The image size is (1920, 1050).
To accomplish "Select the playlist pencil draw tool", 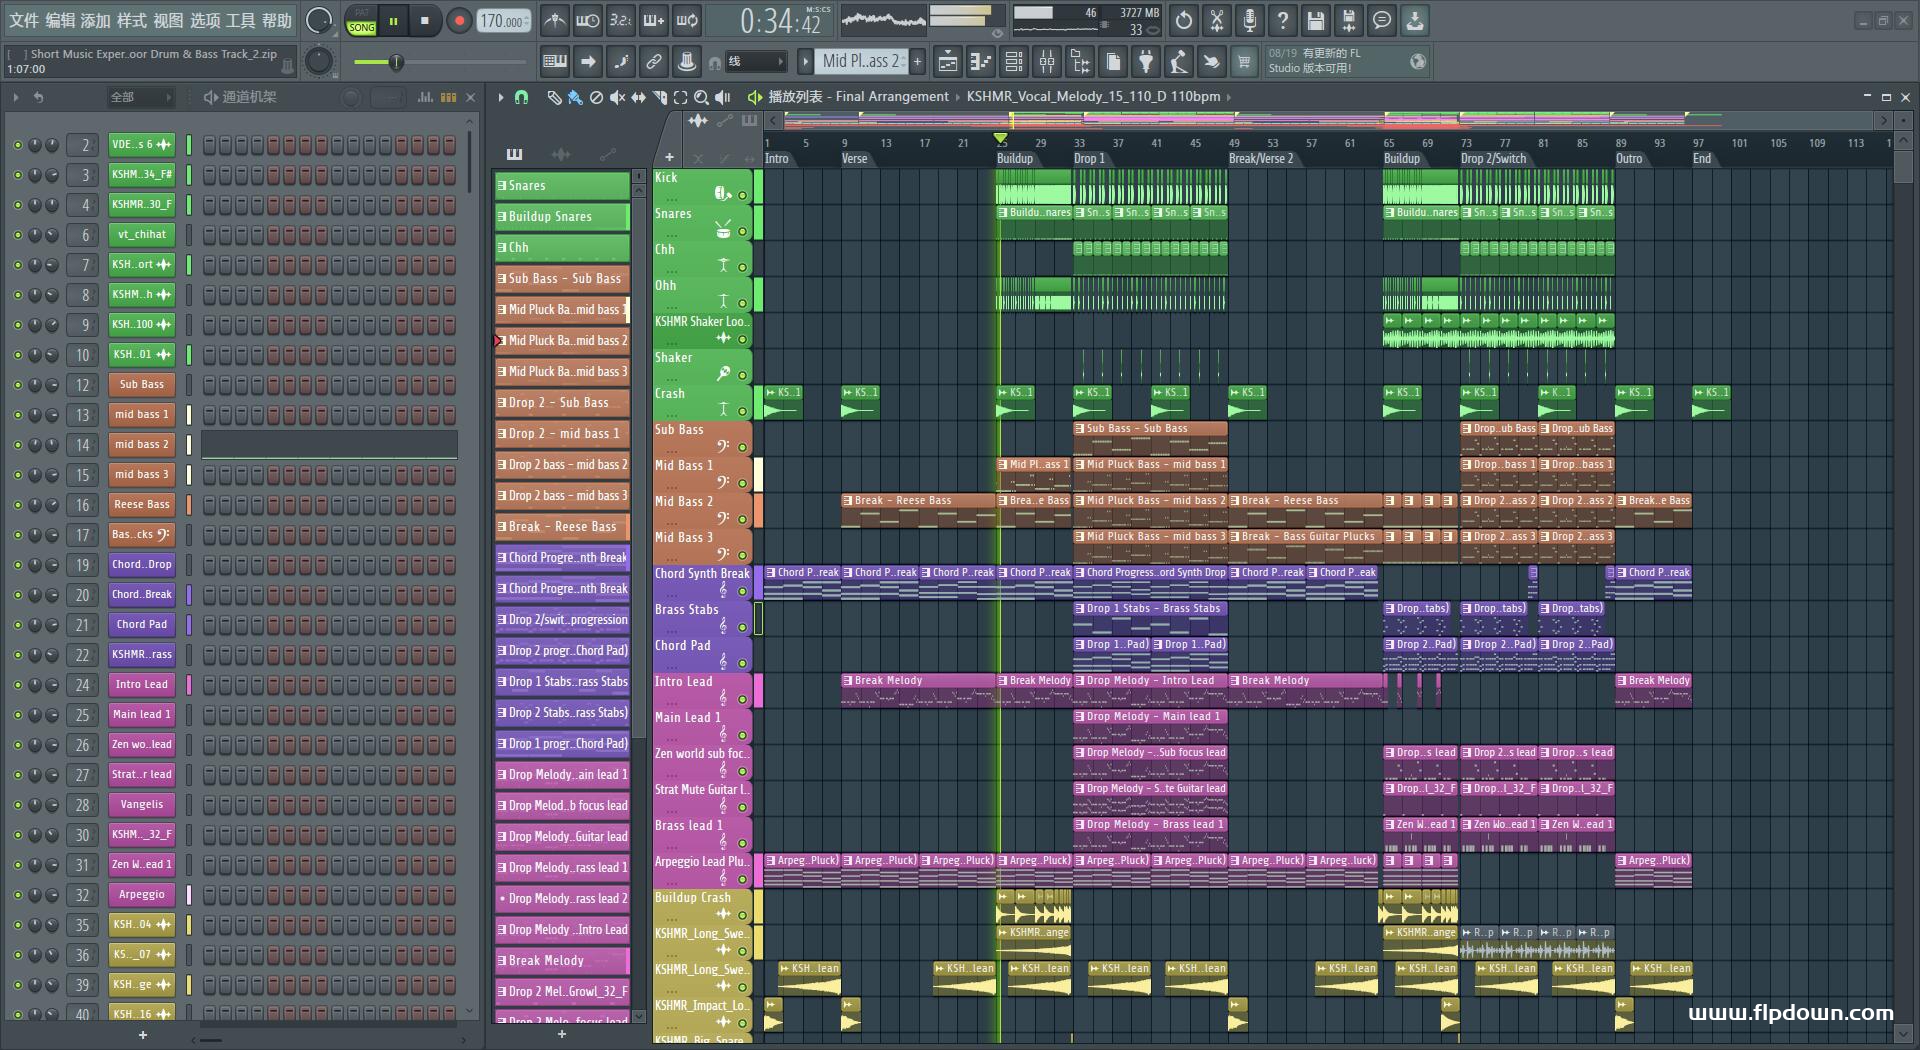I will 554,97.
